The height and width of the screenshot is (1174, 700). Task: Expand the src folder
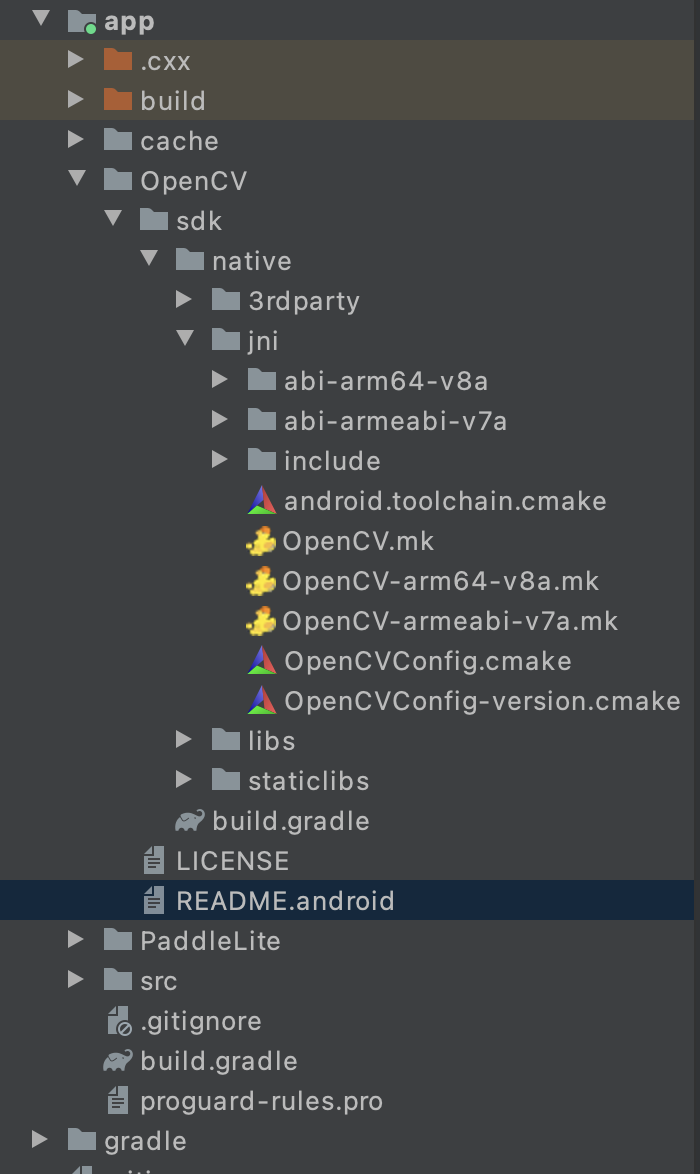tap(75, 979)
